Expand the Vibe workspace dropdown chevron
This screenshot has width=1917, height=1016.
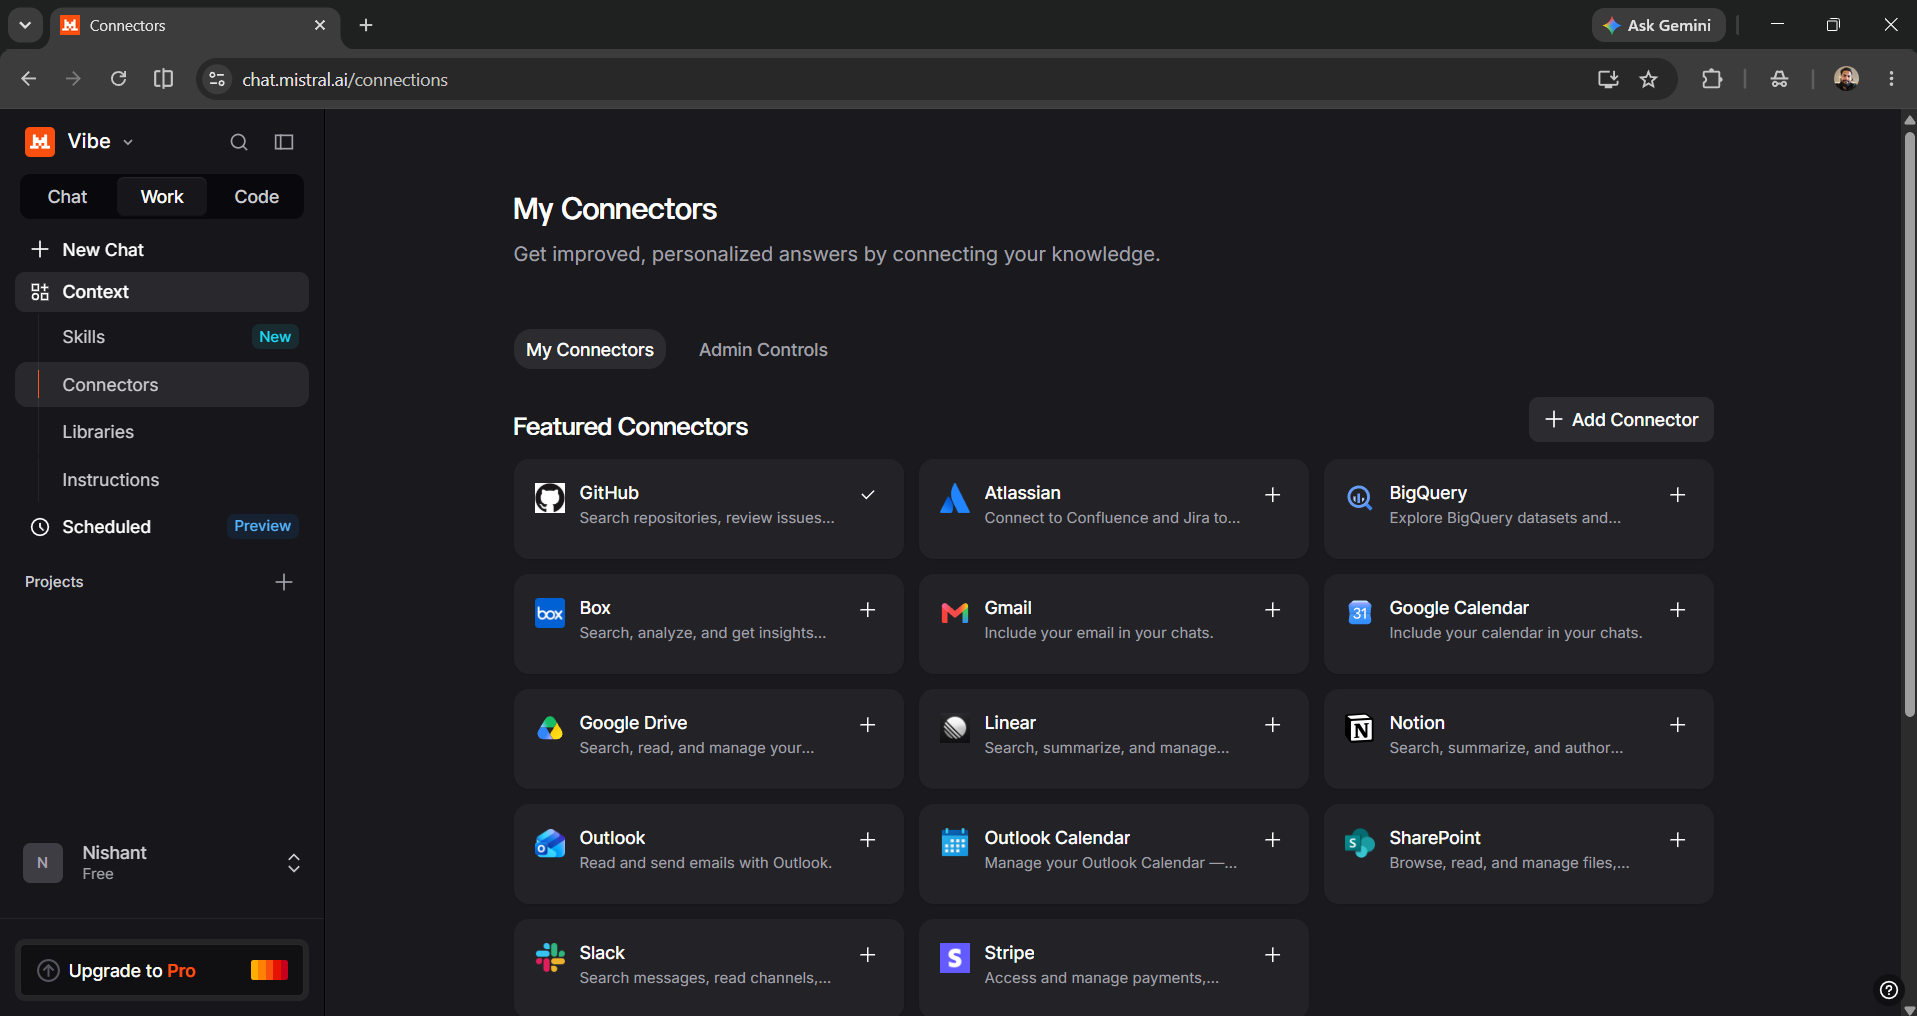pos(128,143)
